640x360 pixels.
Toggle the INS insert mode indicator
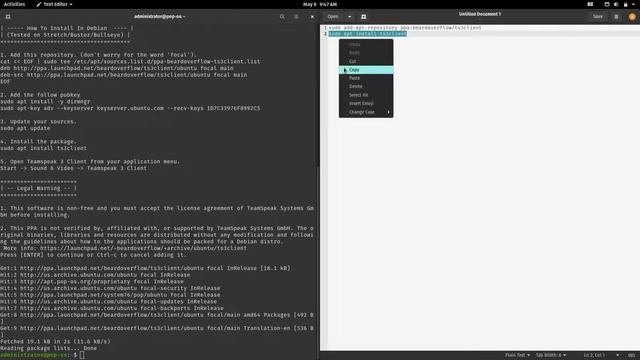[x=631, y=355]
